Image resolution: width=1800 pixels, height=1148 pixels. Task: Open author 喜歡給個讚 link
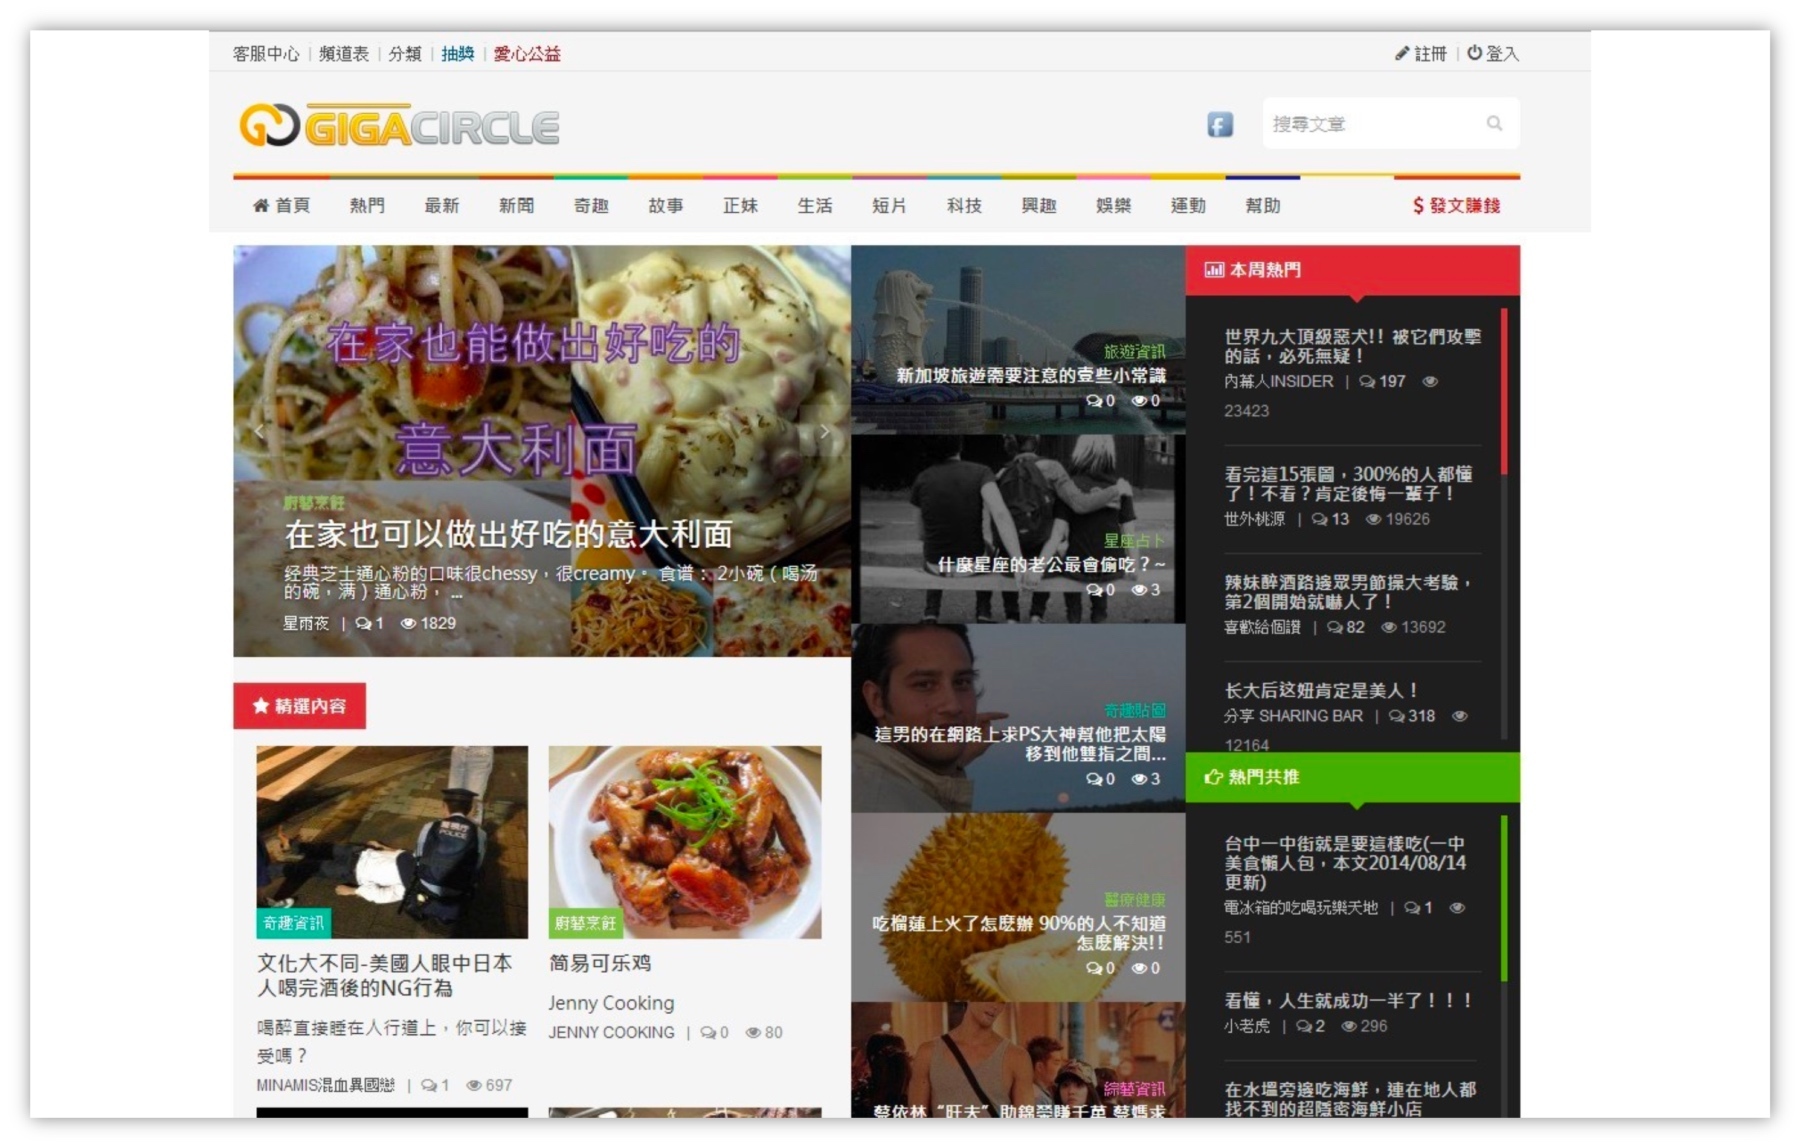[1262, 628]
